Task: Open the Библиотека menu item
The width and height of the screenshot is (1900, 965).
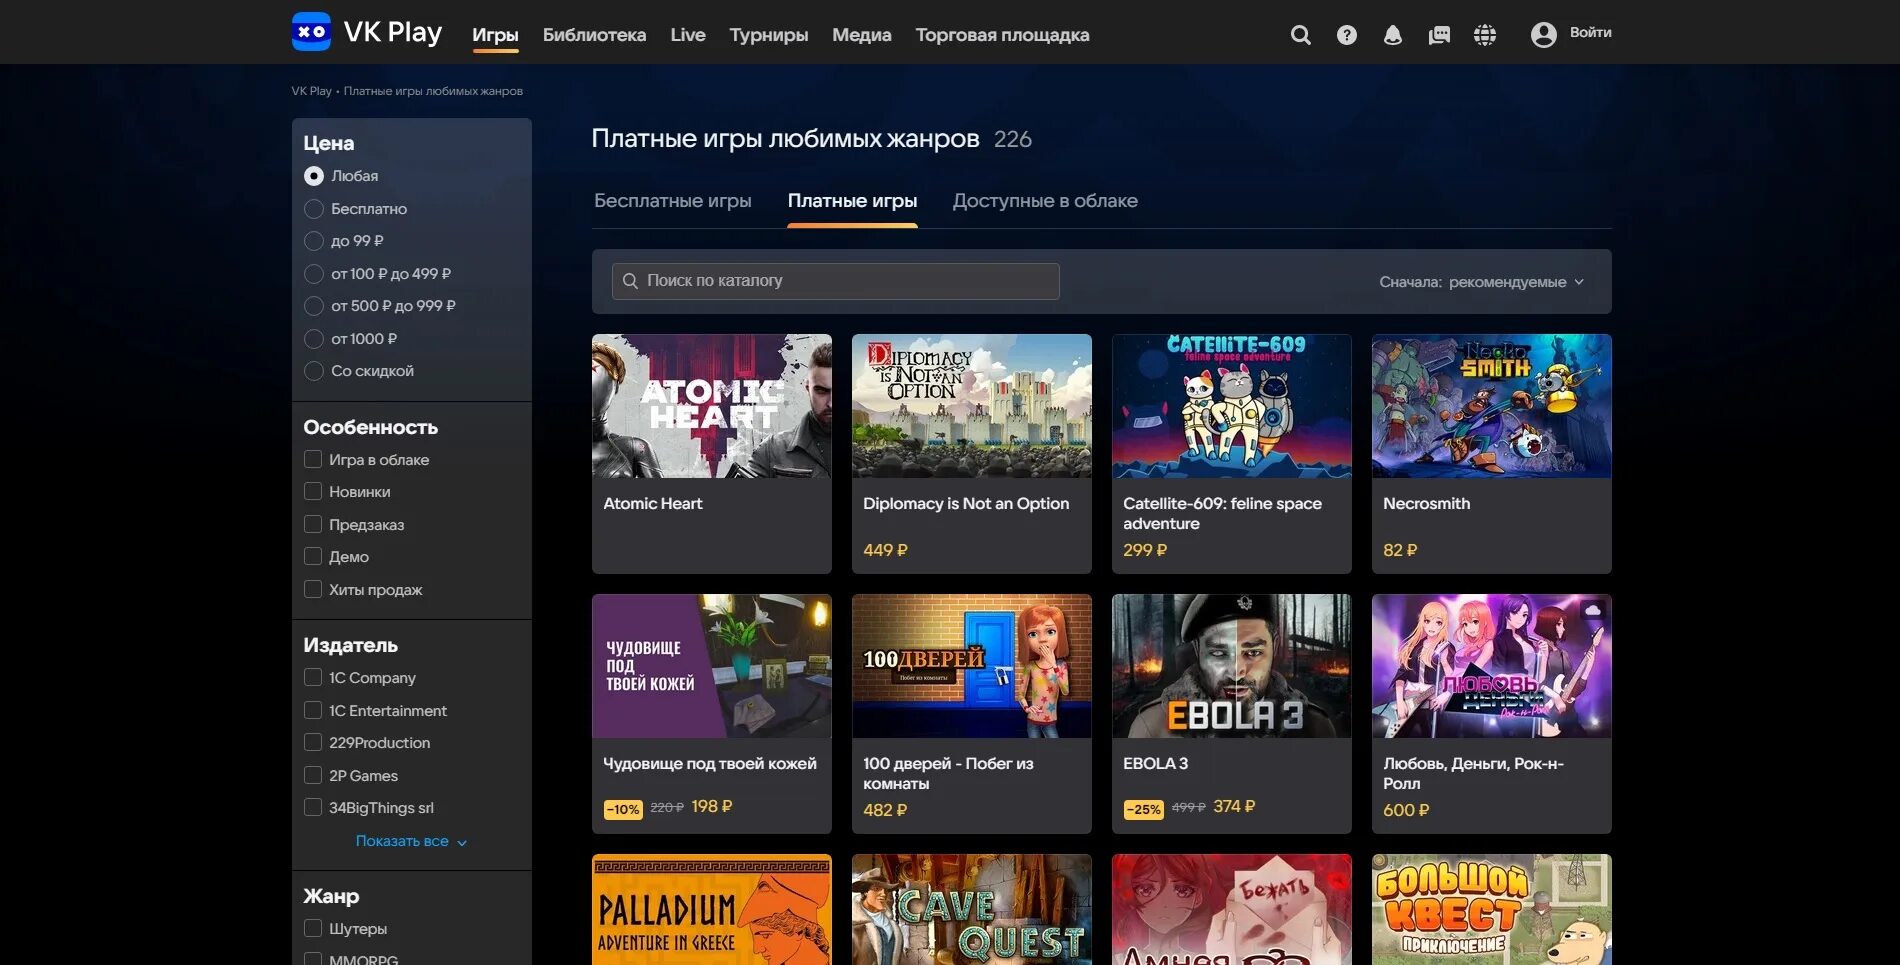Action: click(594, 35)
